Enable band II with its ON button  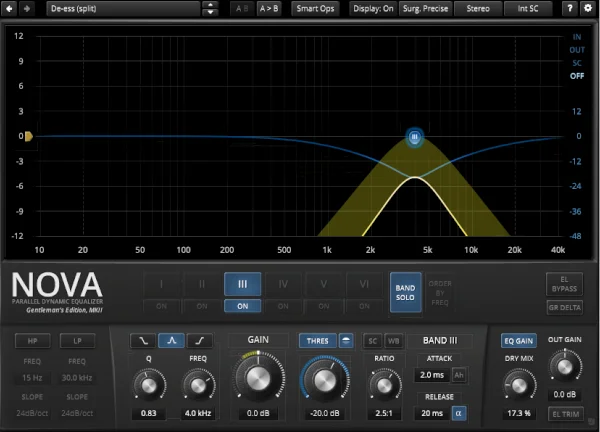(x=202, y=306)
